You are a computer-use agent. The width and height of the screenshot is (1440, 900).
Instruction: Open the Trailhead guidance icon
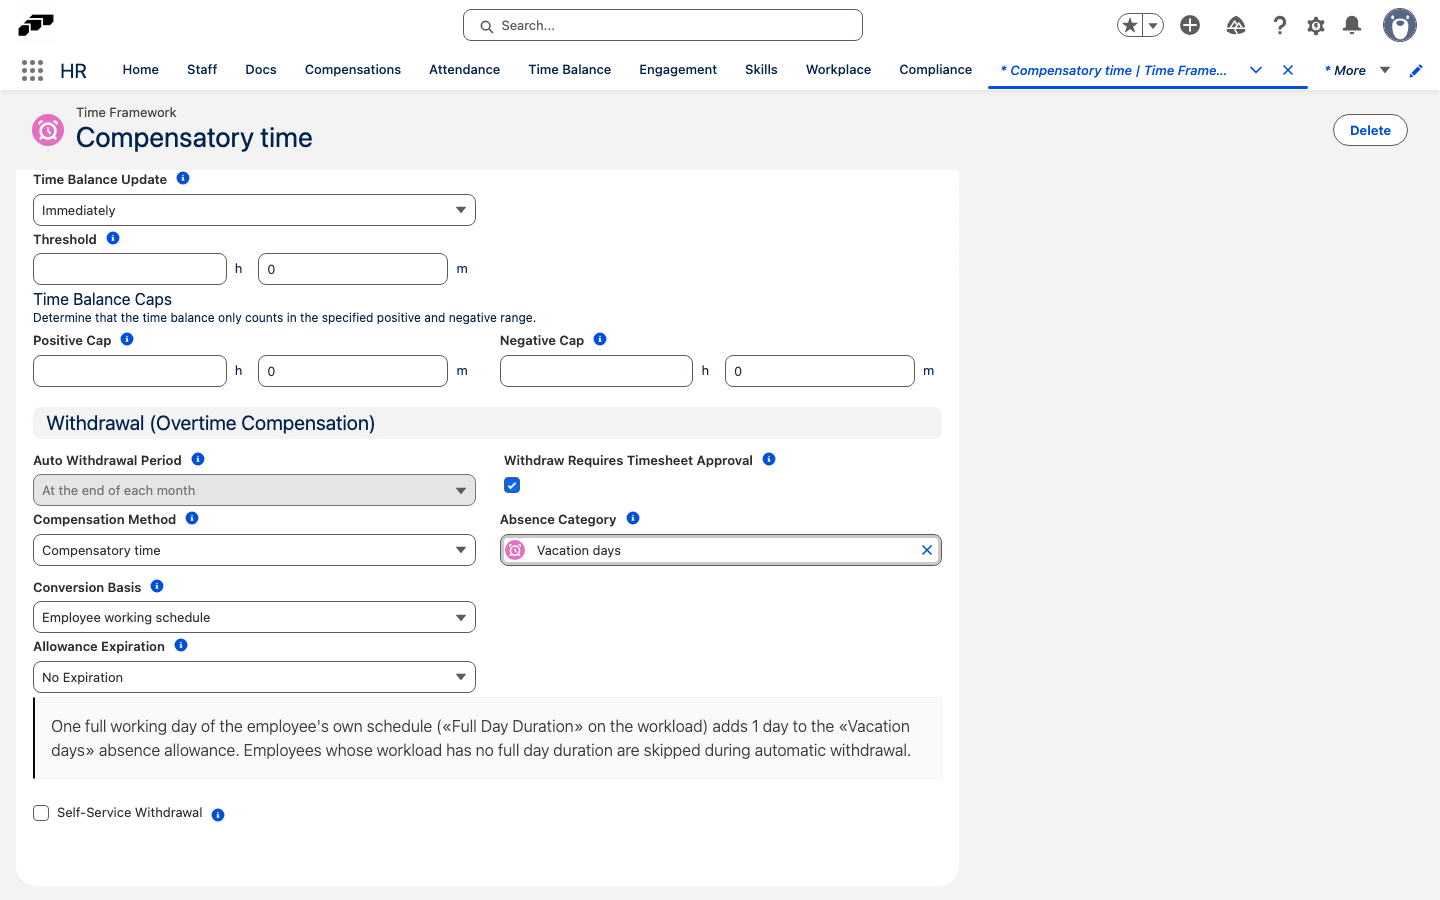point(1236,25)
